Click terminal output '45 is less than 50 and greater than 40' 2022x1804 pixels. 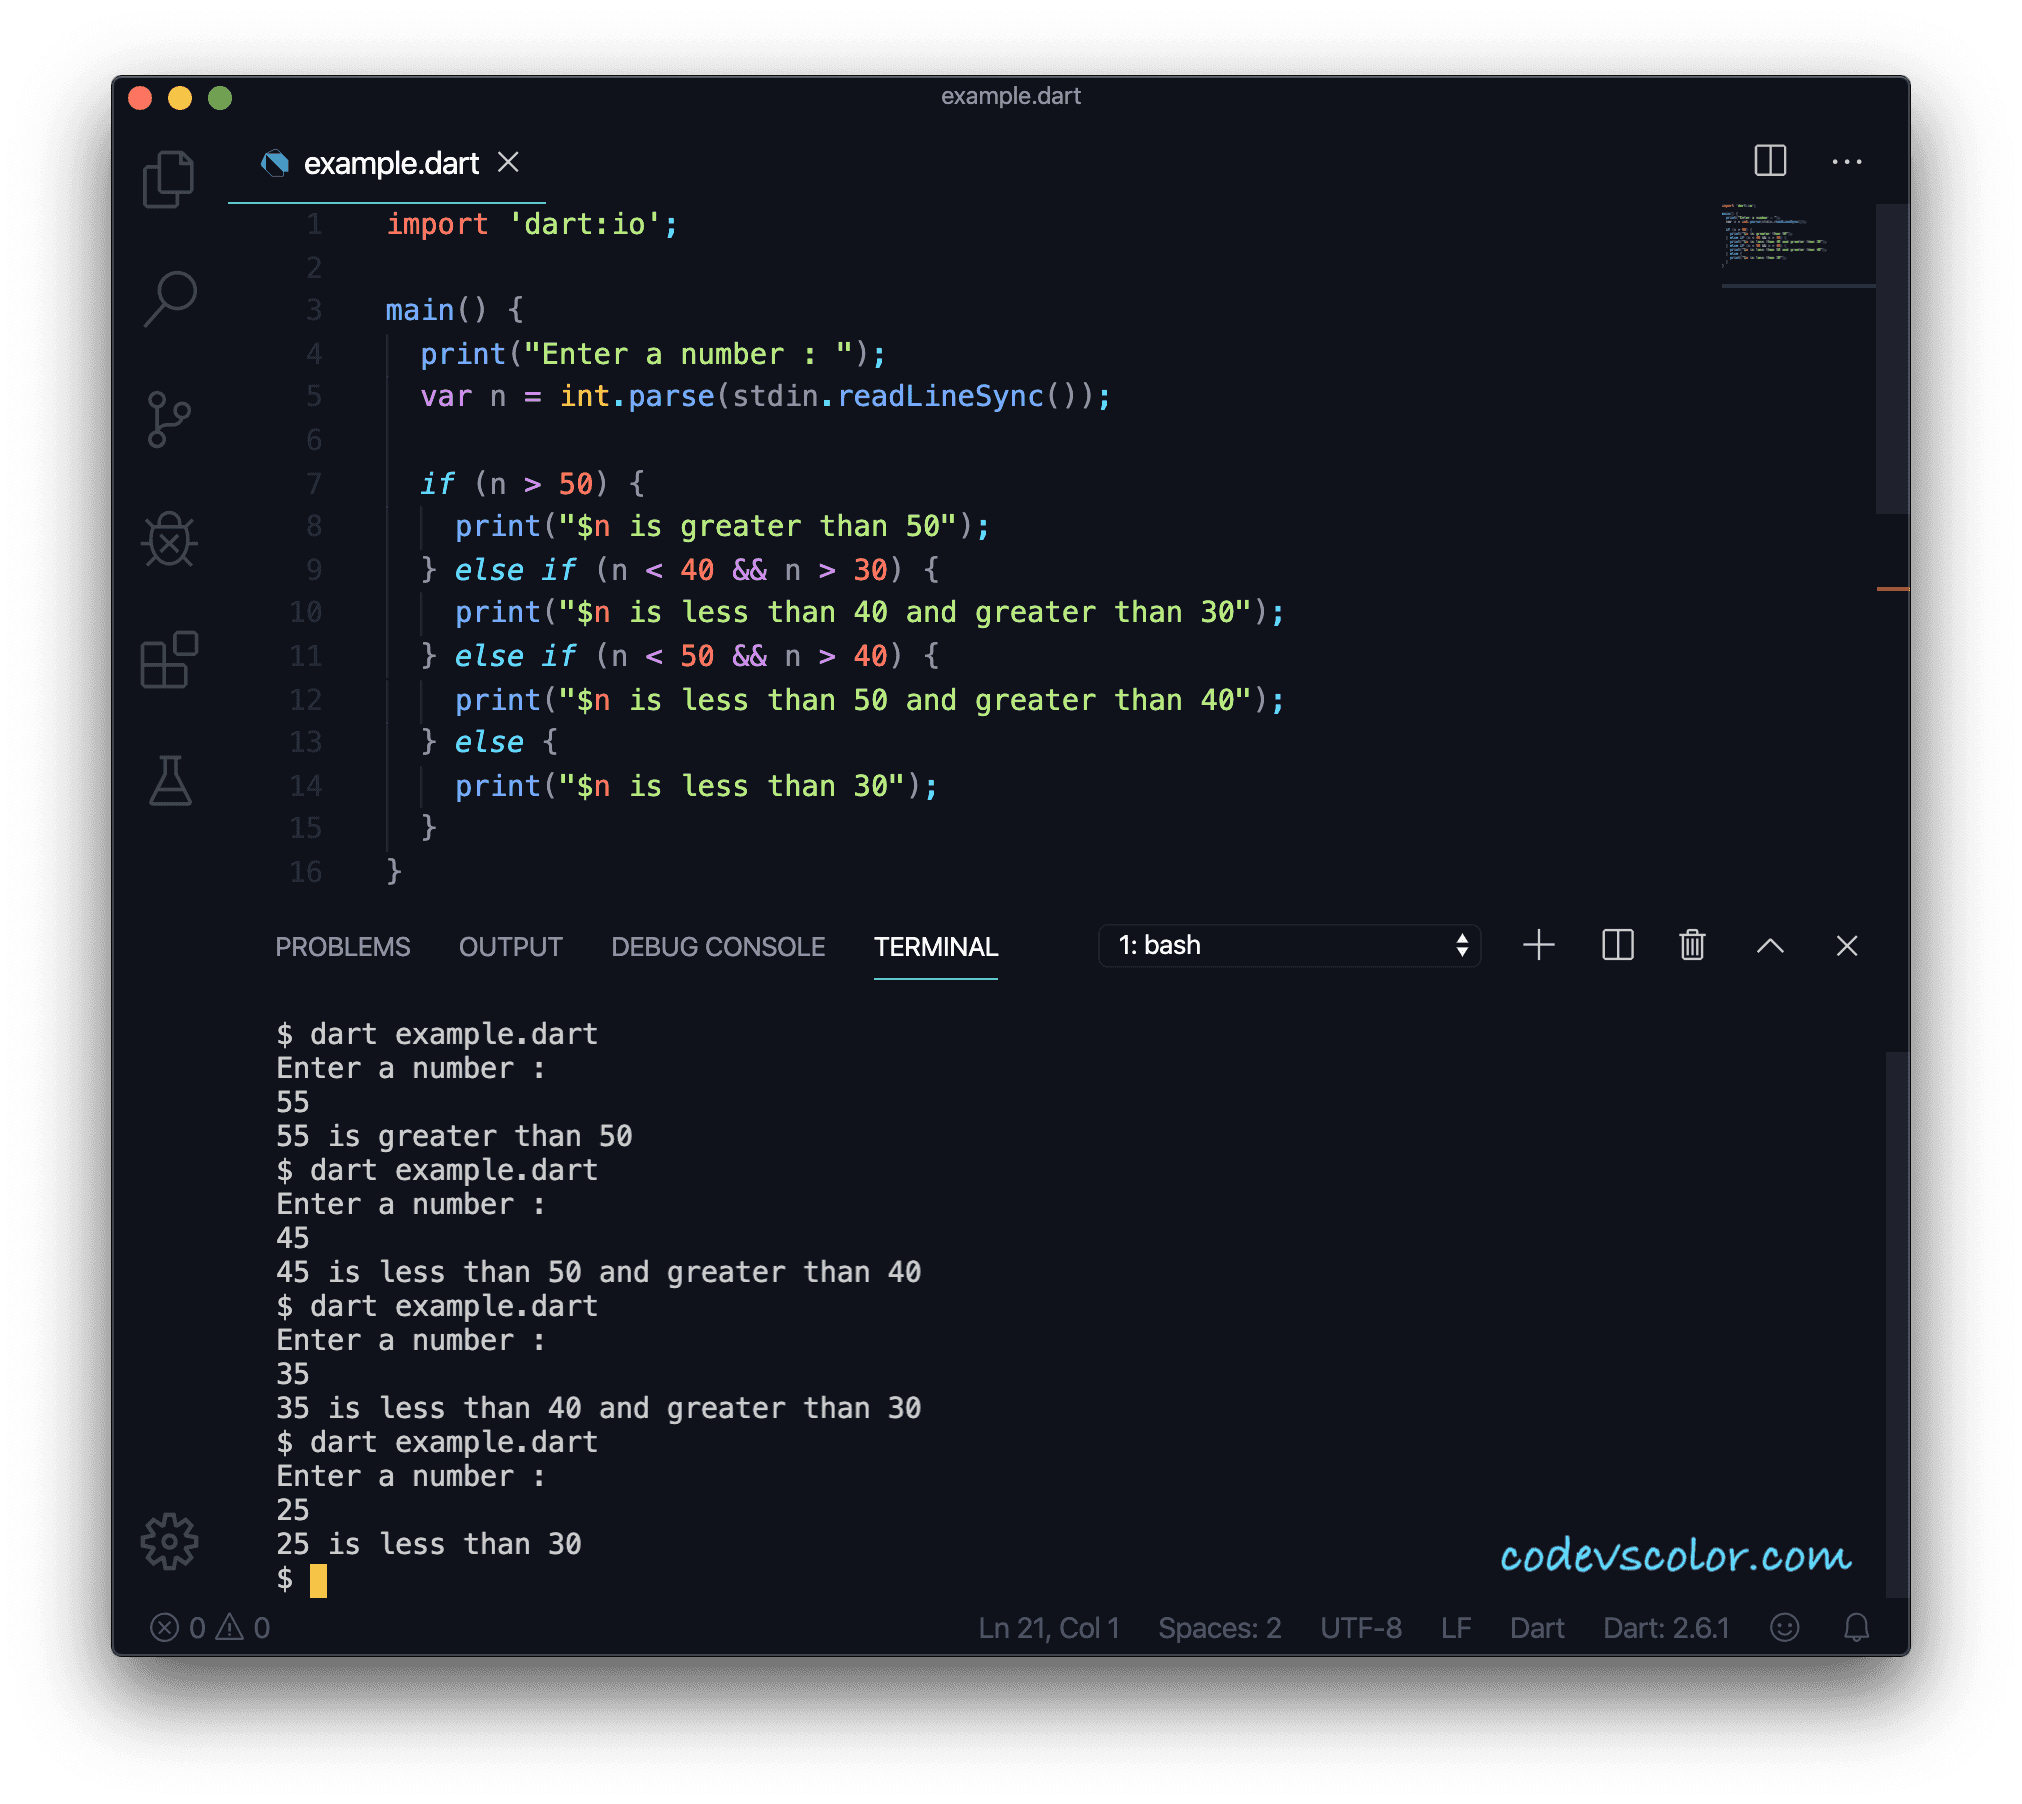point(598,1272)
